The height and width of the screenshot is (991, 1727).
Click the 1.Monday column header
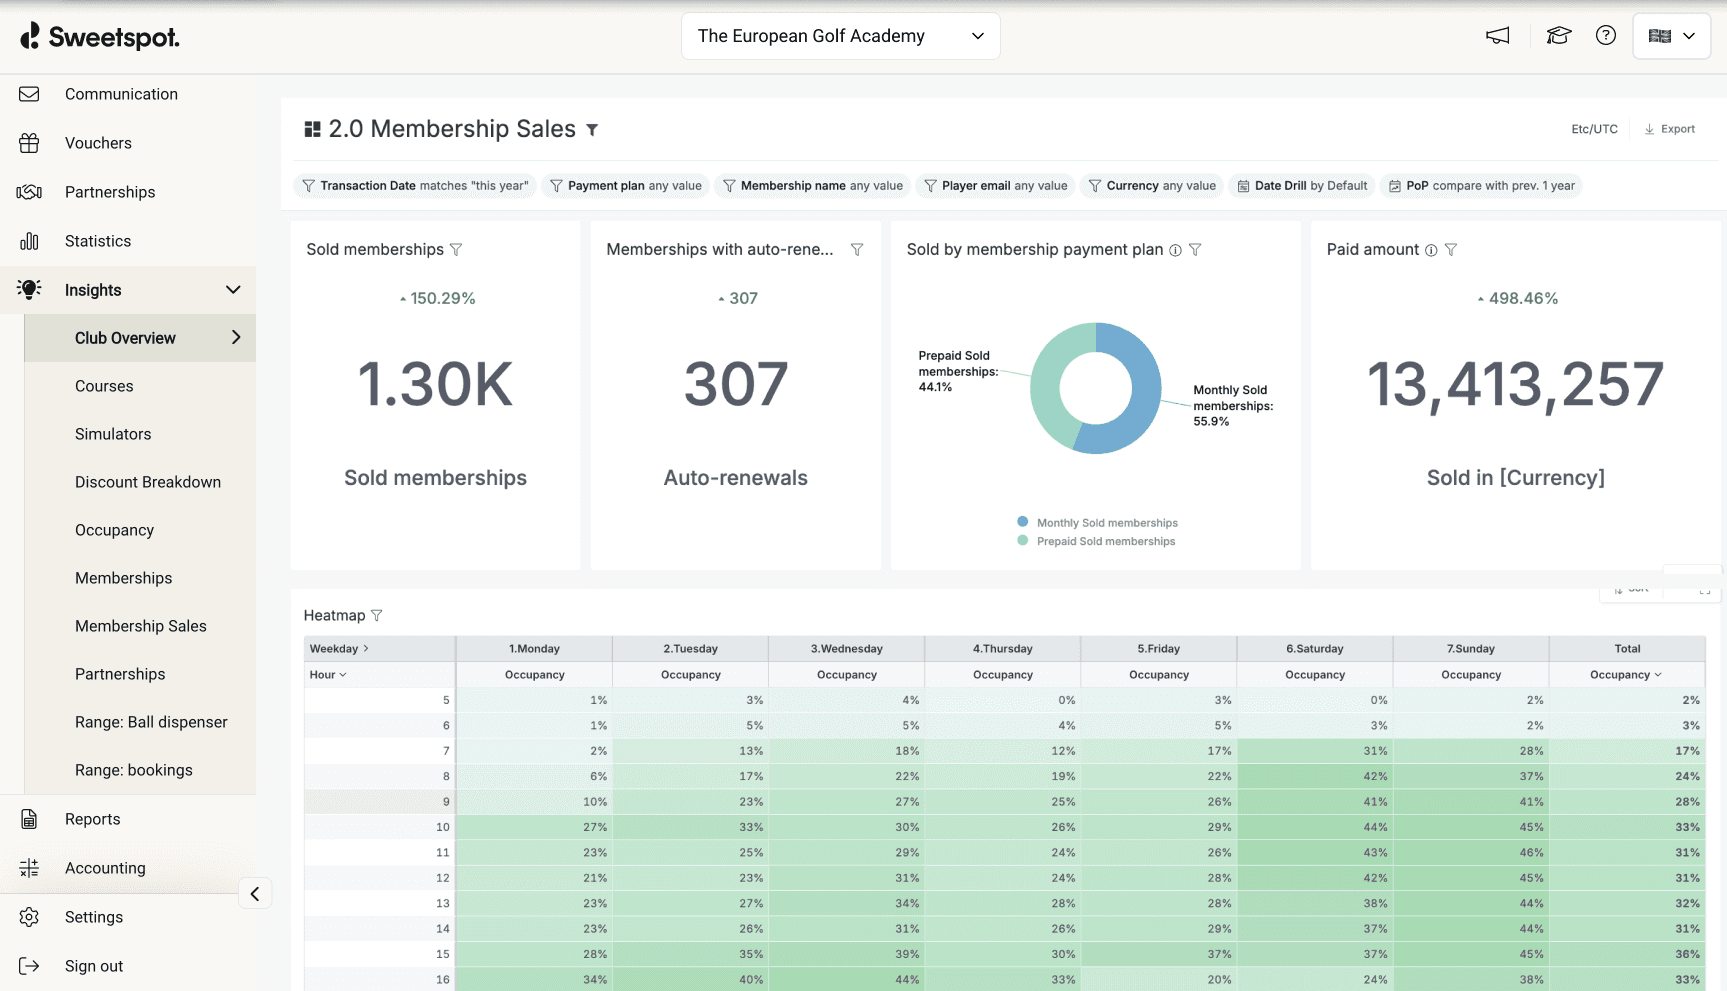(534, 649)
